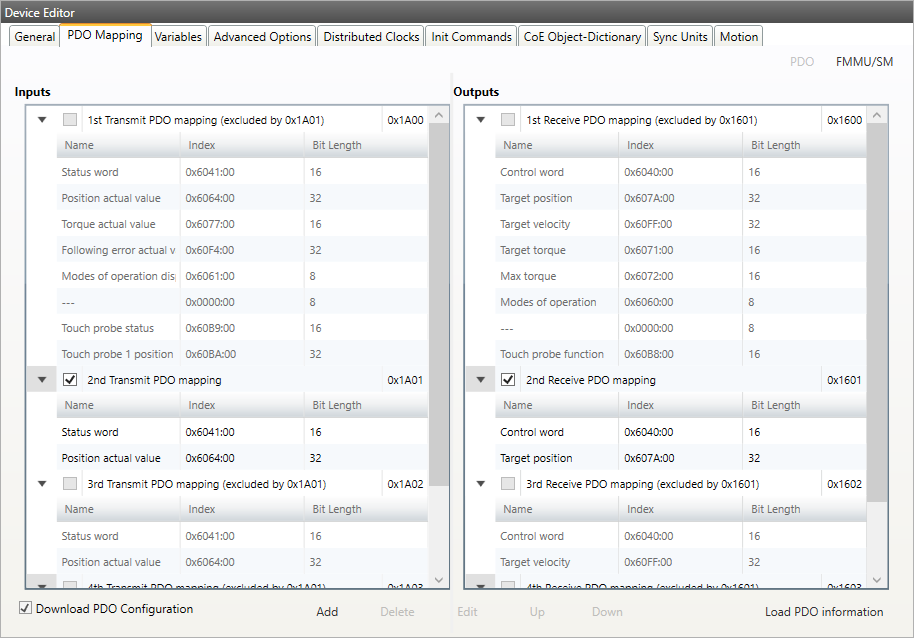
Task: Collapse the 2nd Receive PDO mapping section
Action: [481, 380]
